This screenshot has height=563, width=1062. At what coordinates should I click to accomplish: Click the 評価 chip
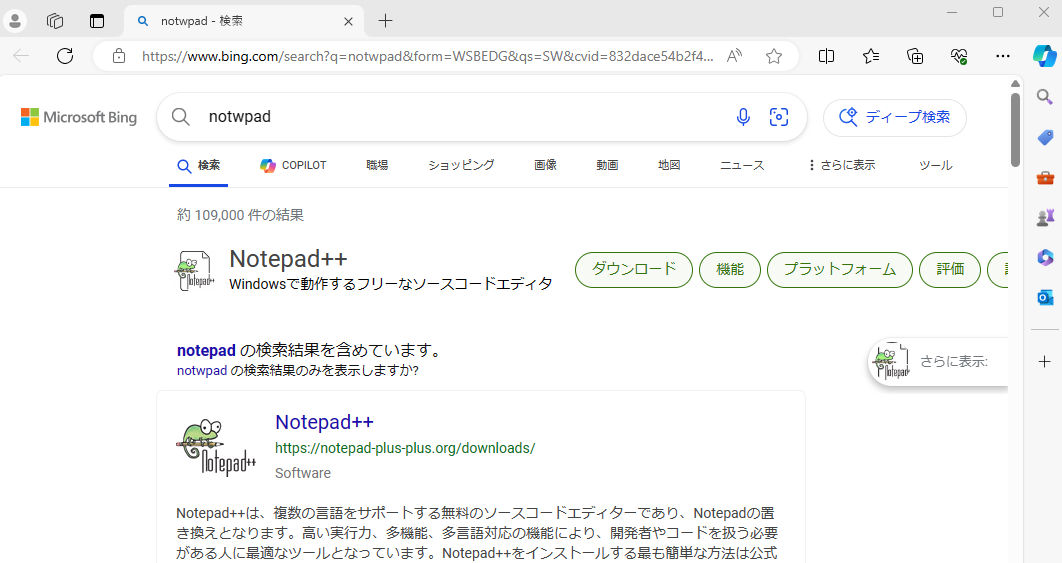point(950,270)
